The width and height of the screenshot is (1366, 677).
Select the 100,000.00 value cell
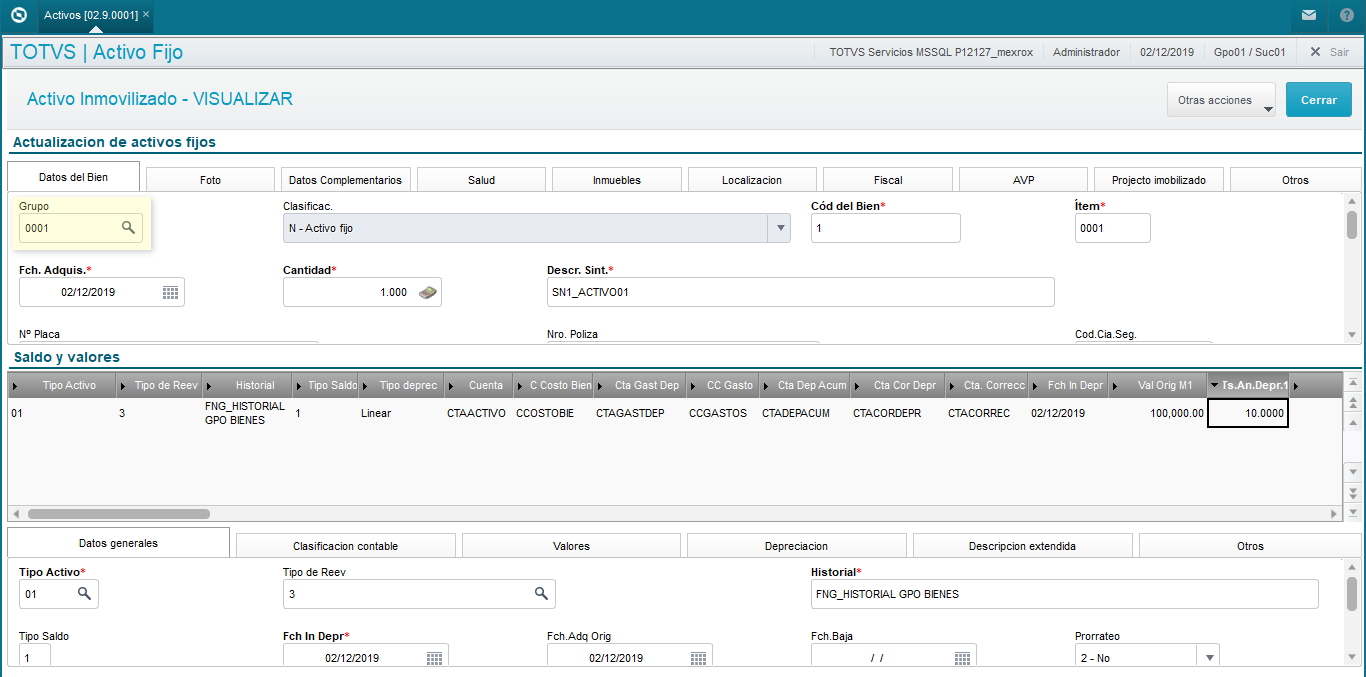point(1159,413)
